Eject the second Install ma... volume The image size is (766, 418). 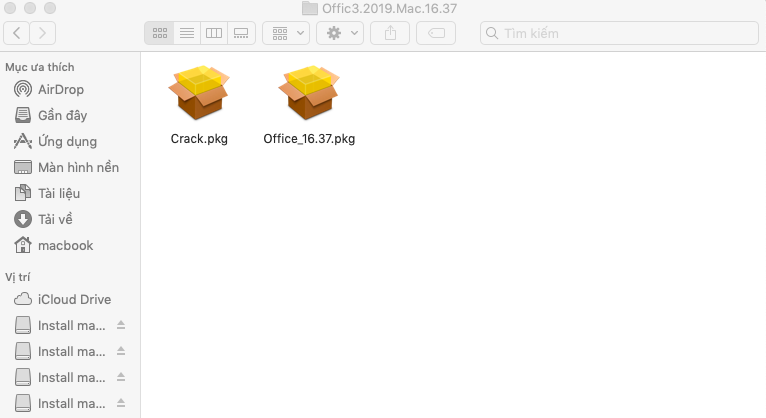point(121,351)
